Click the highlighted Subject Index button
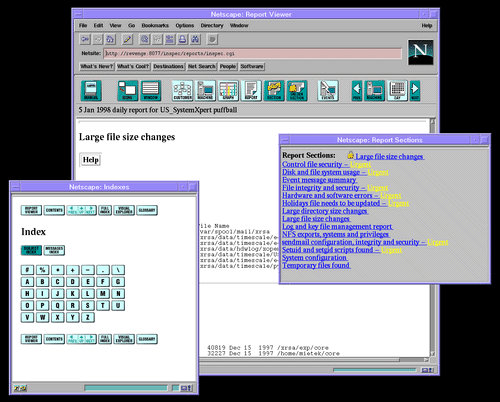Screen dimensions: 500x402 pos(31,250)
